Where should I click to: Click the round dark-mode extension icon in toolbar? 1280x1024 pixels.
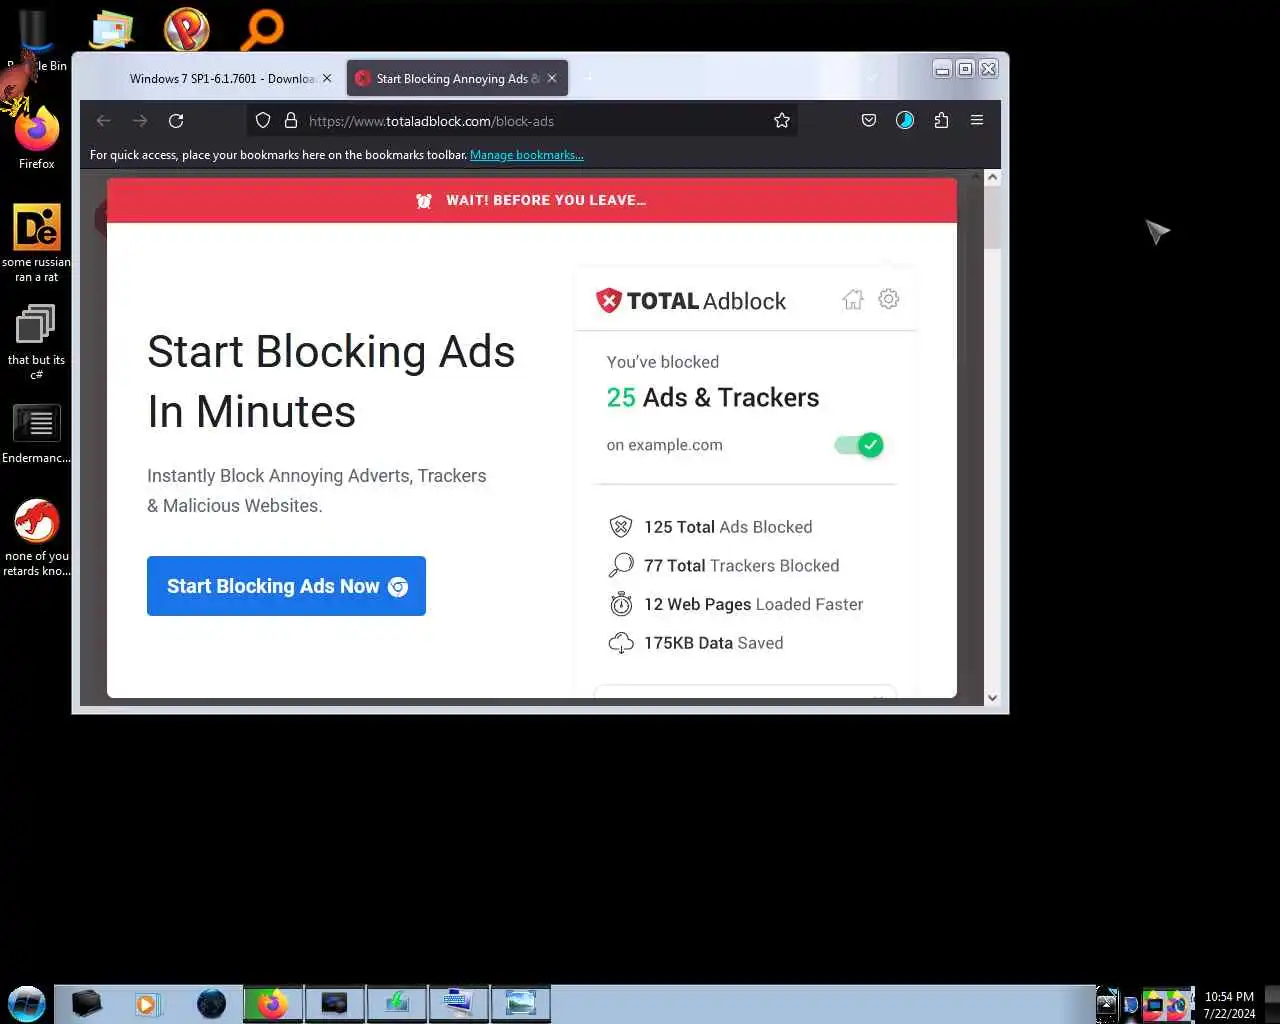coord(905,121)
